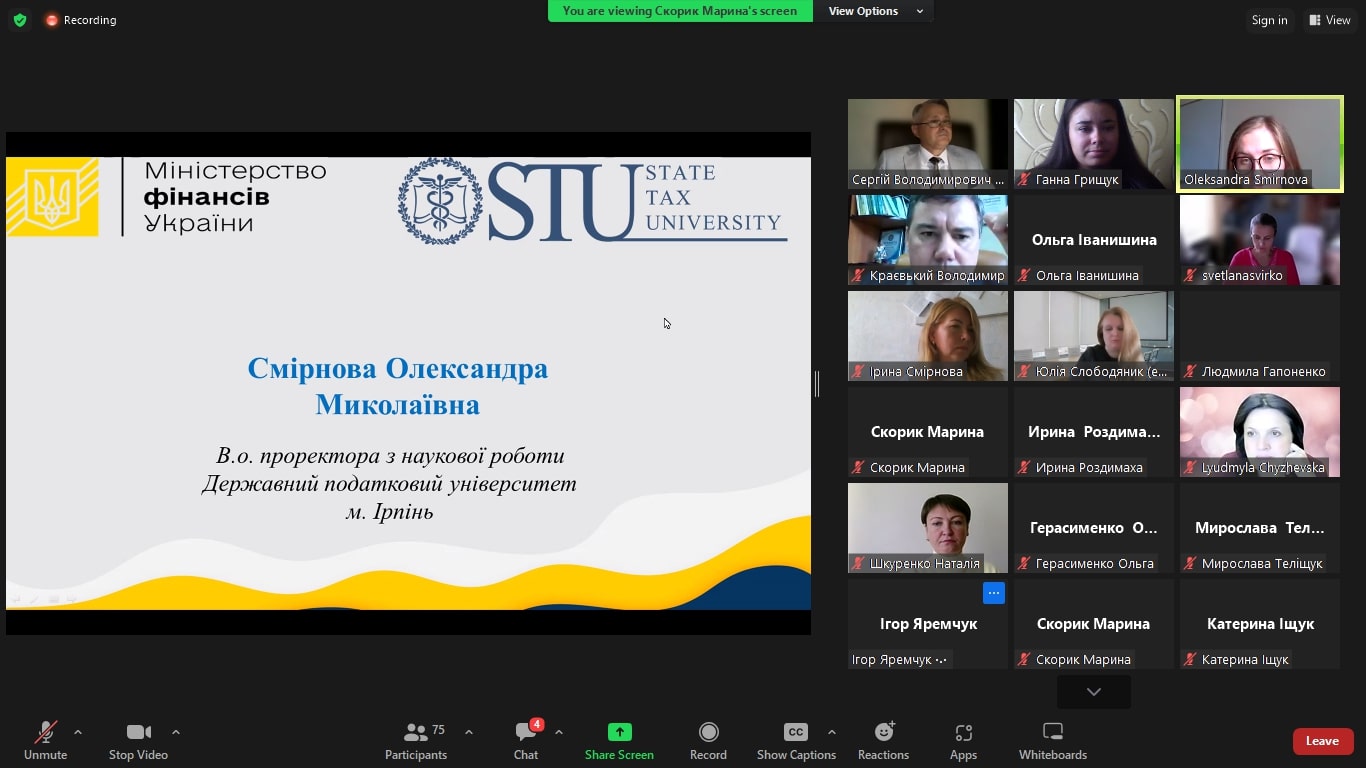Expand captions options arrow
This screenshot has height=768, width=1366.
click(832, 732)
